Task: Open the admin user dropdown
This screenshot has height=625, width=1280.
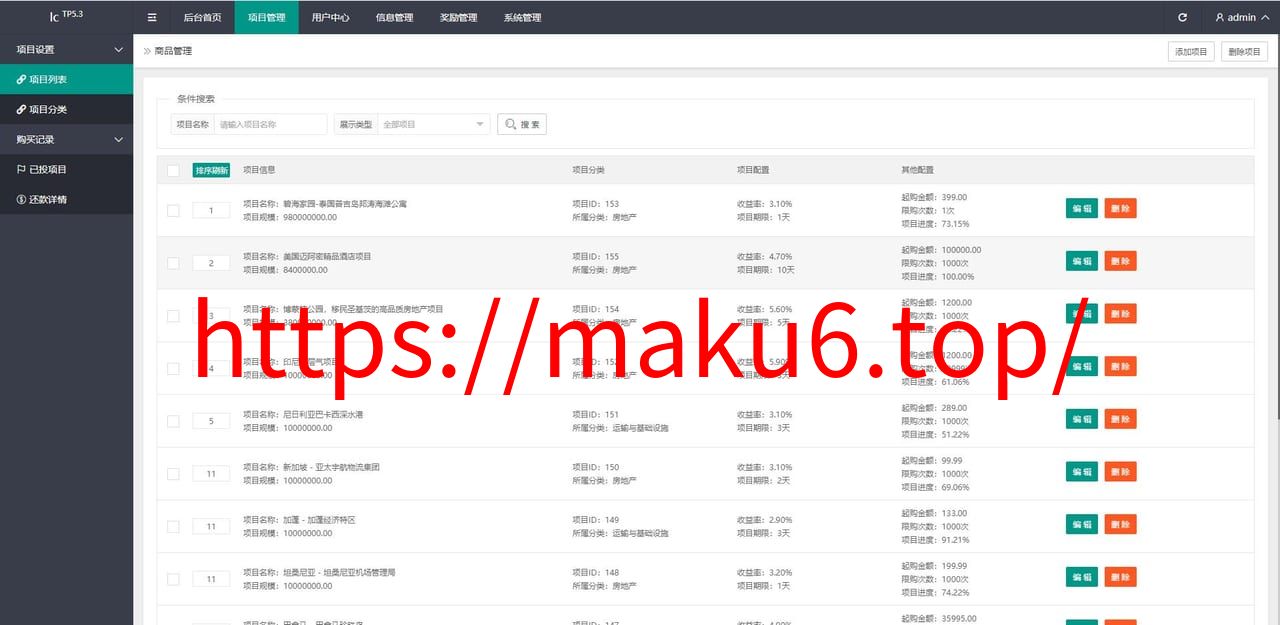Action: pyautogui.click(x=1242, y=17)
